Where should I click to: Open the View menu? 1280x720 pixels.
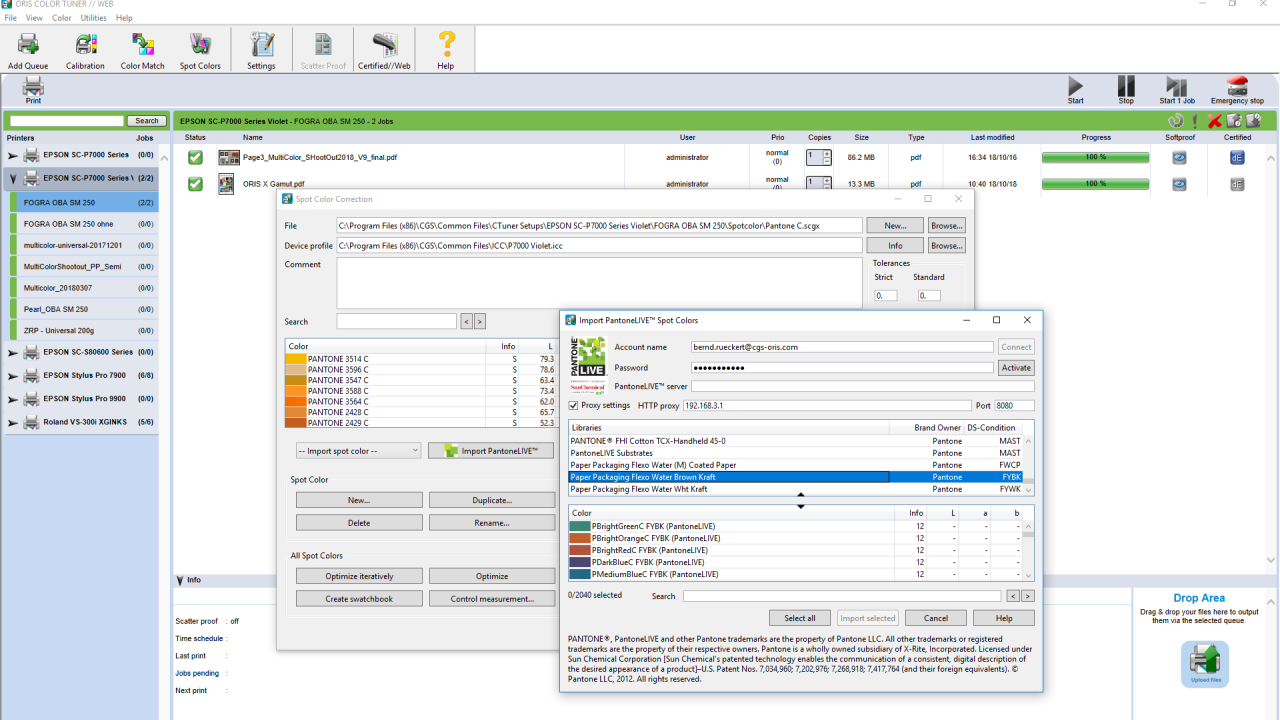34,18
